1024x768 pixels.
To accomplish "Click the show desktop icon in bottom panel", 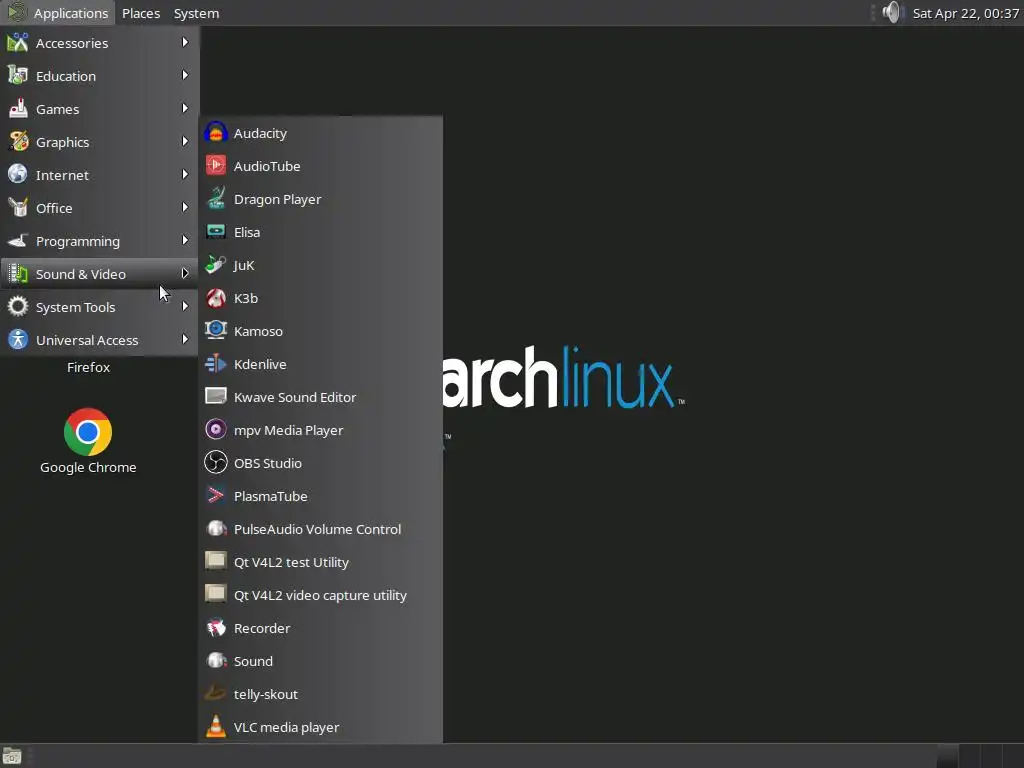I will [x=12, y=756].
